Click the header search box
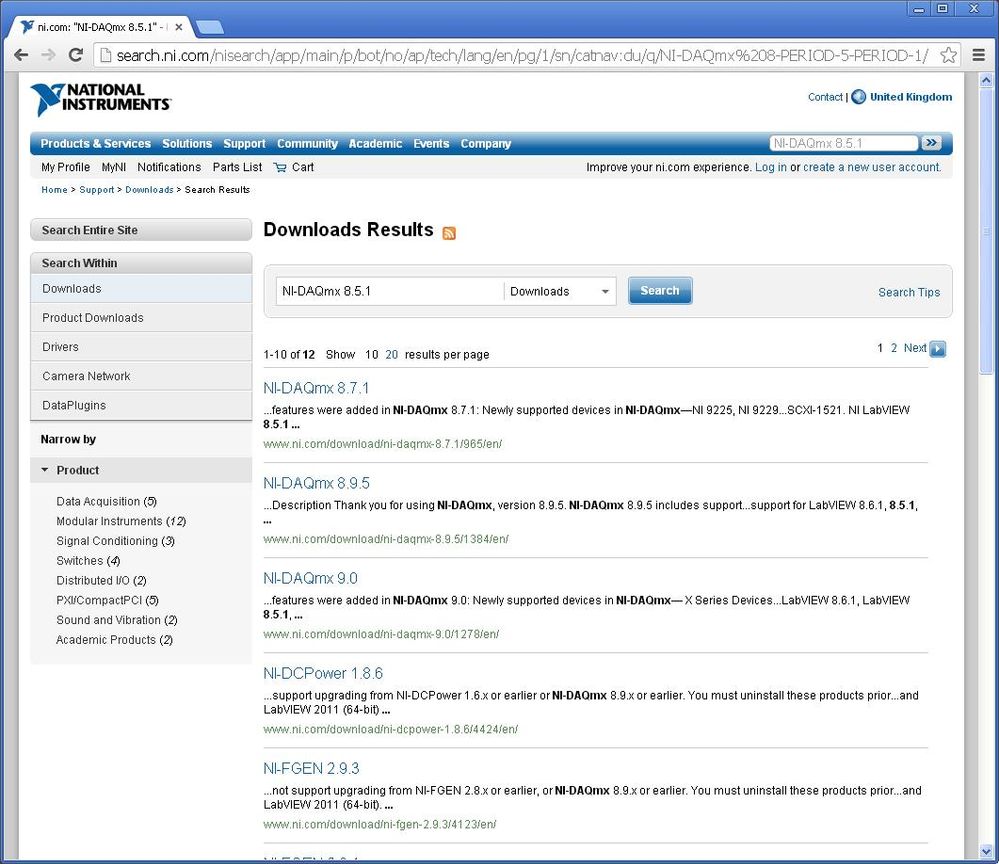999x864 pixels. click(x=844, y=143)
